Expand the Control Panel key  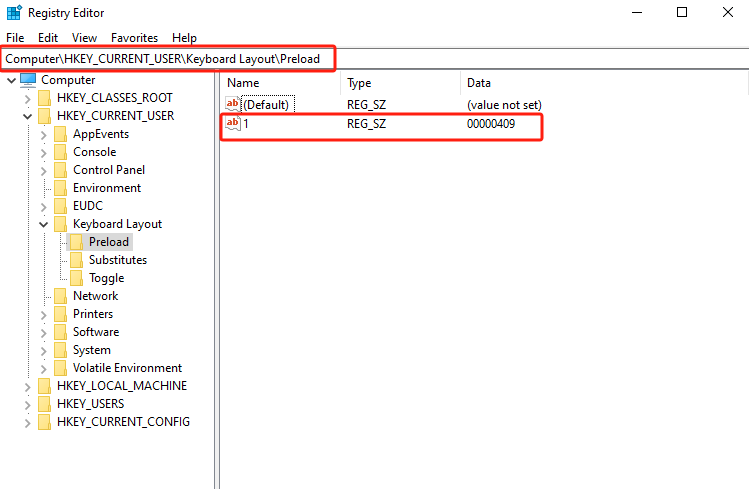coord(43,170)
